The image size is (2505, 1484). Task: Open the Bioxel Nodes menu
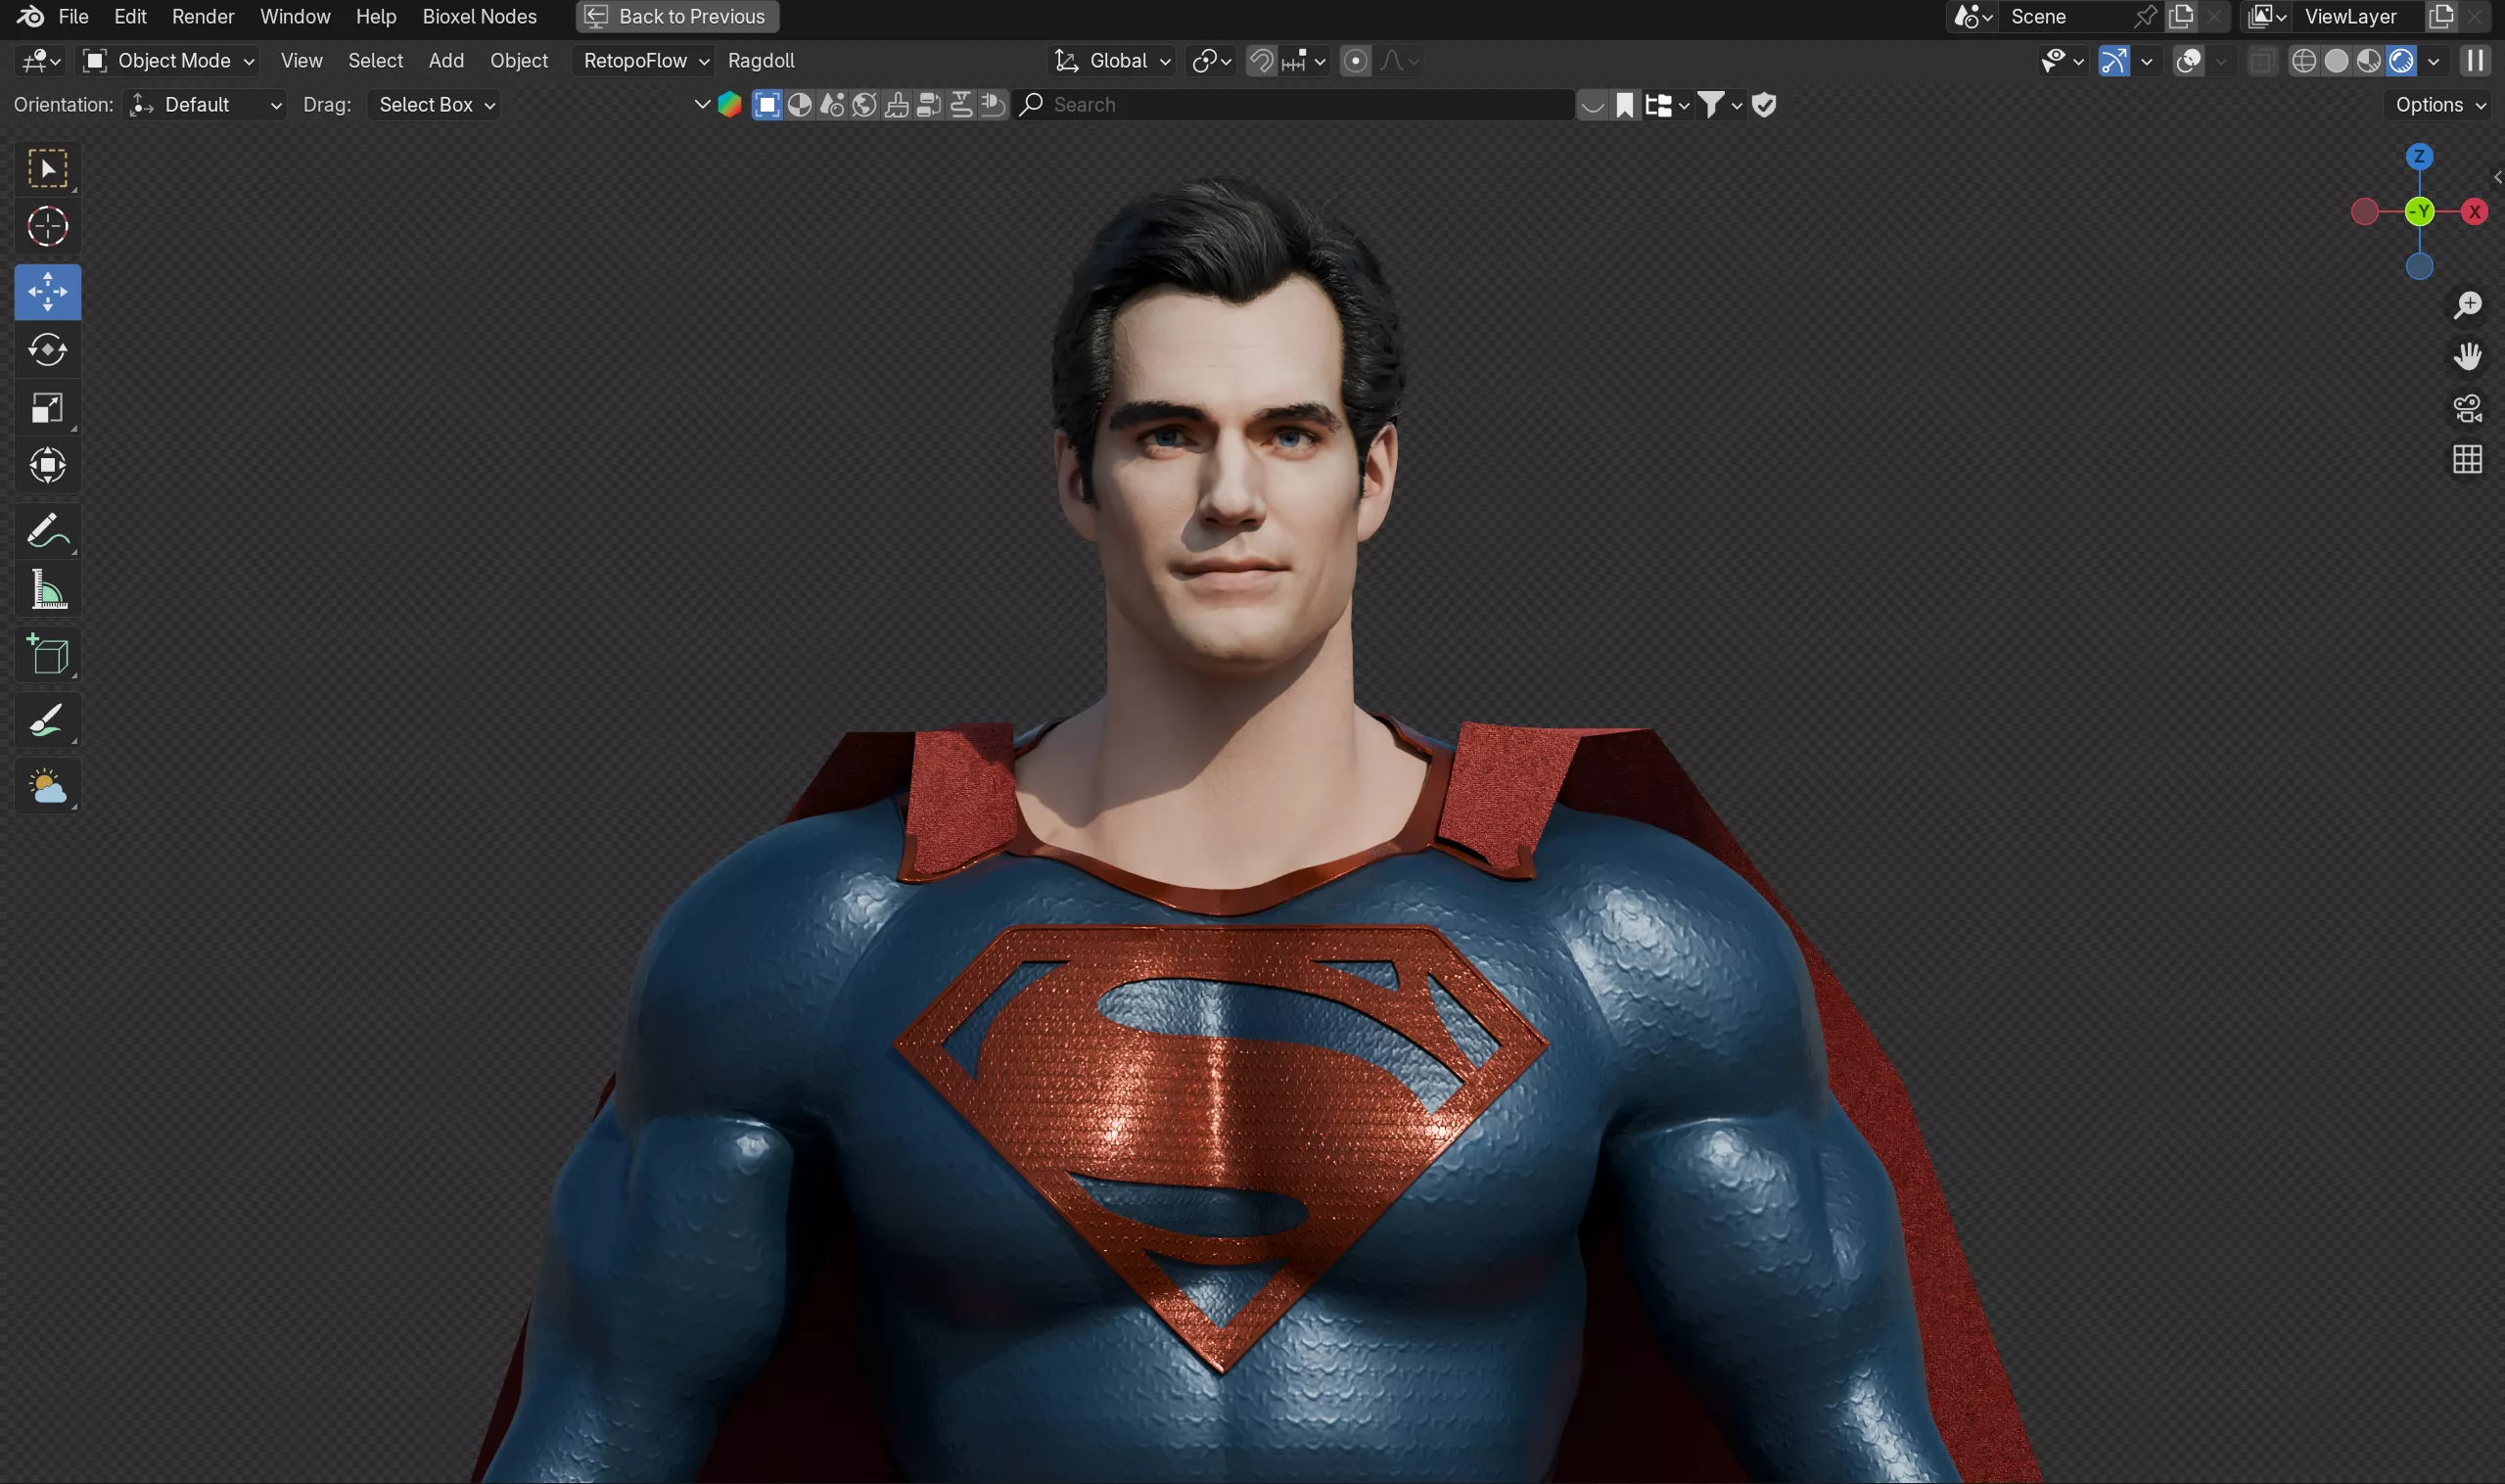[x=479, y=16]
